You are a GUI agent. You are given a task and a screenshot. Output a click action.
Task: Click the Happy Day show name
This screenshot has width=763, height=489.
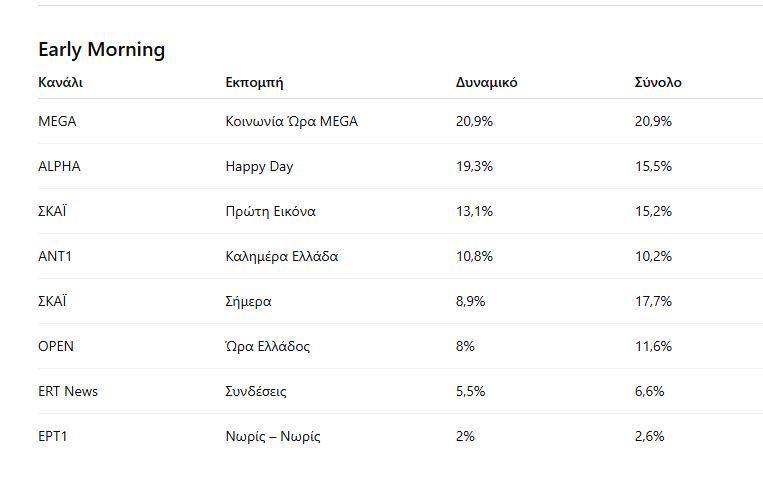coord(259,166)
